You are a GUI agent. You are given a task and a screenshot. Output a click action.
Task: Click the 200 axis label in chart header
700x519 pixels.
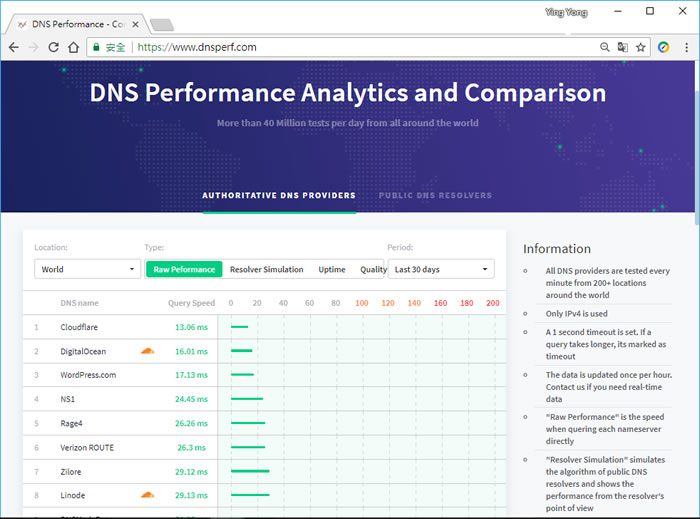[492, 303]
